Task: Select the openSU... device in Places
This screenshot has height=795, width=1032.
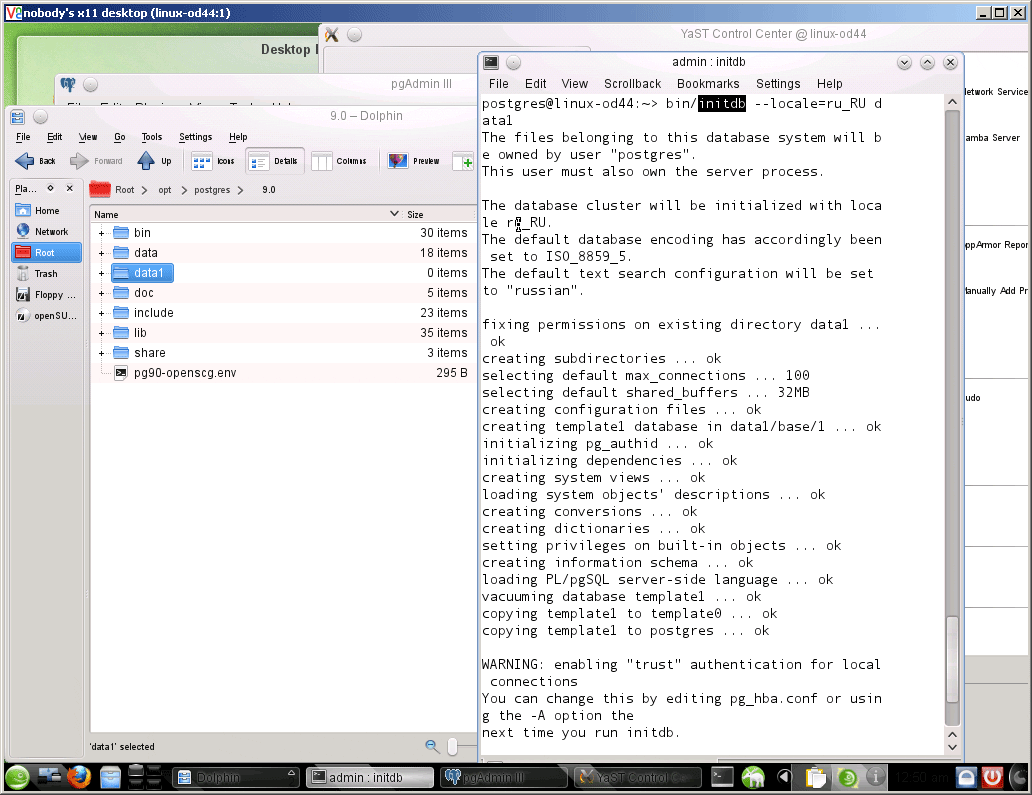Action: (46, 316)
